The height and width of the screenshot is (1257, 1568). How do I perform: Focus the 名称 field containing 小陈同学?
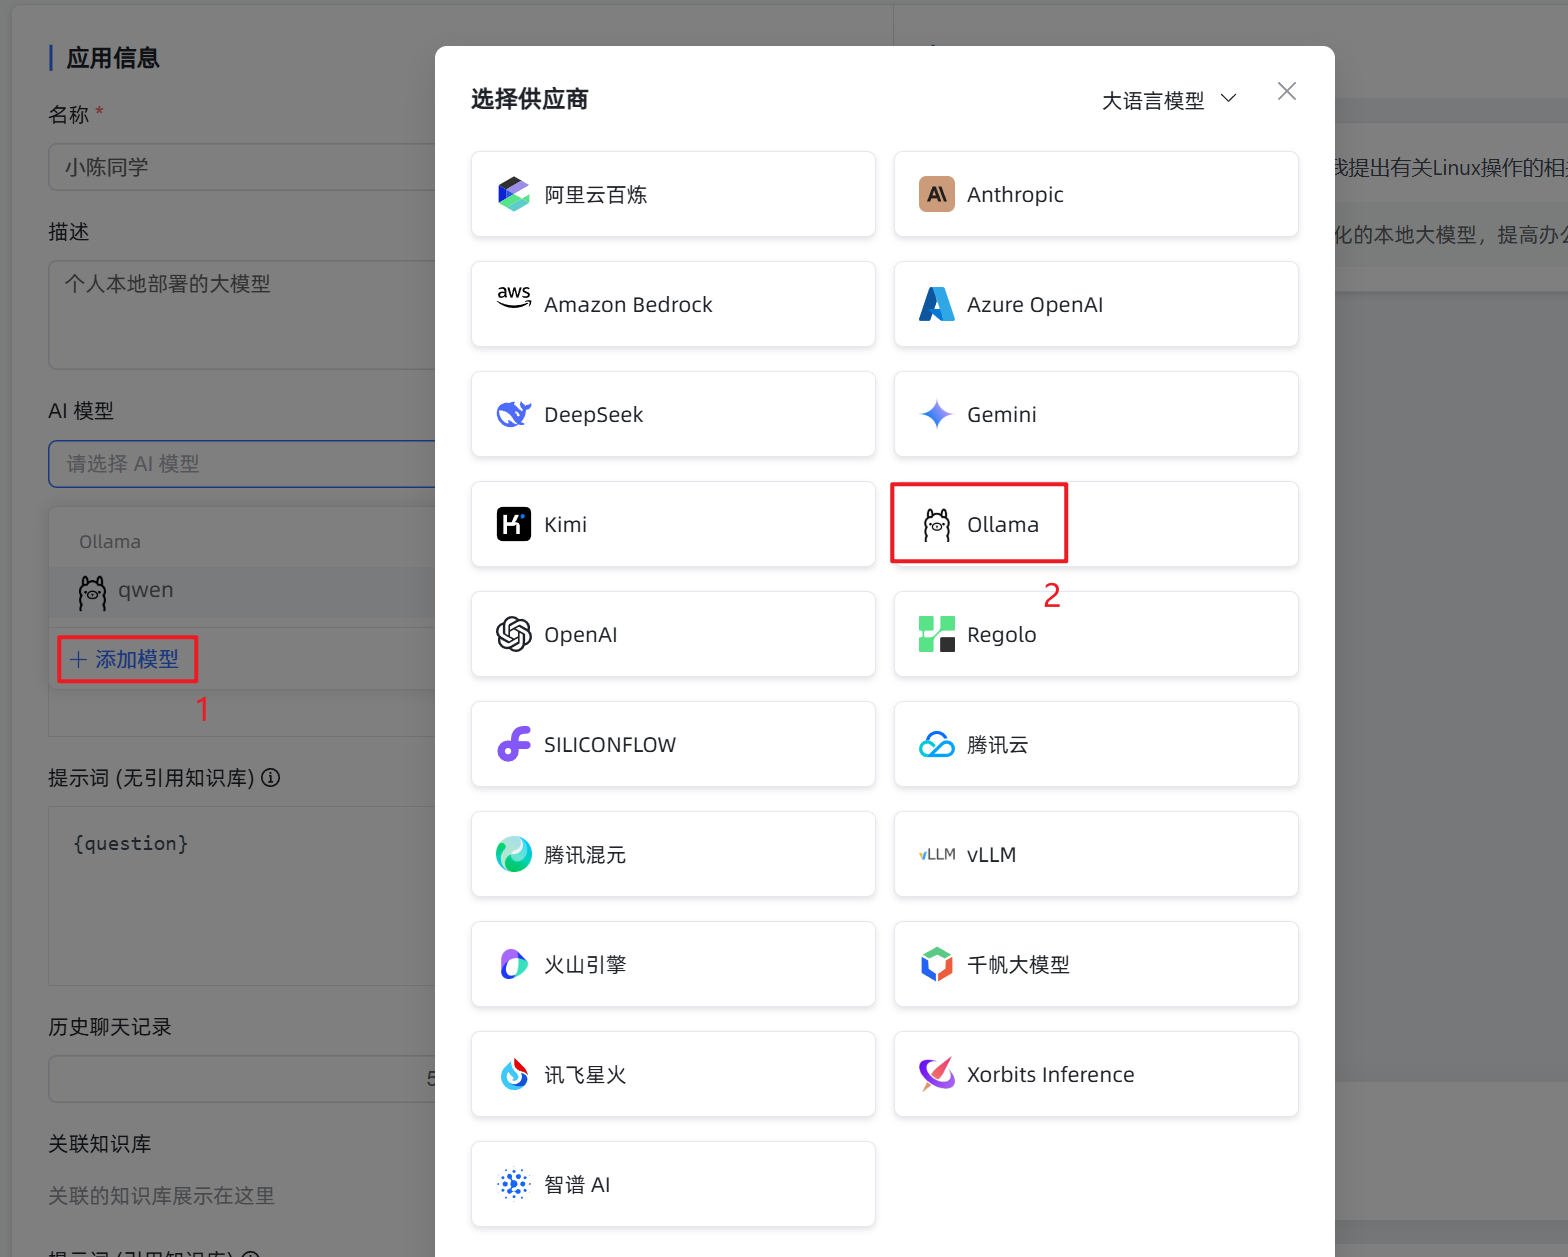242,167
